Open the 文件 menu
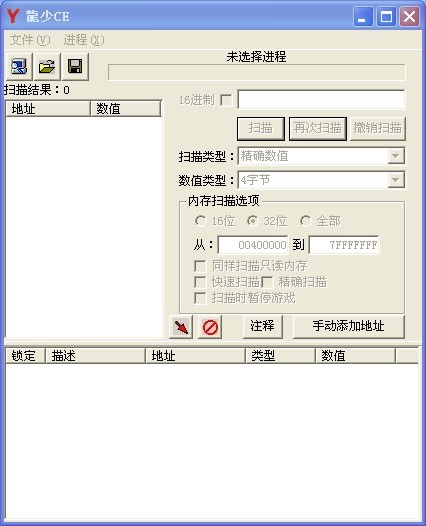The width and height of the screenshot is (426, 526). click(x=30, y=40)
